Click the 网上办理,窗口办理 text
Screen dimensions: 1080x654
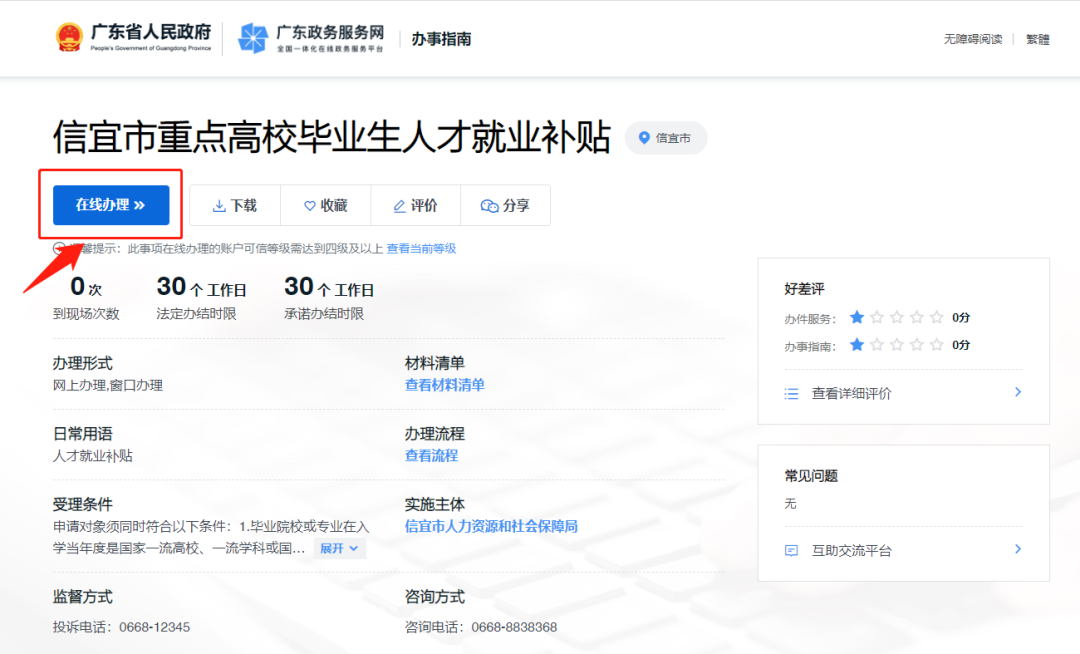tap(107, 386)
